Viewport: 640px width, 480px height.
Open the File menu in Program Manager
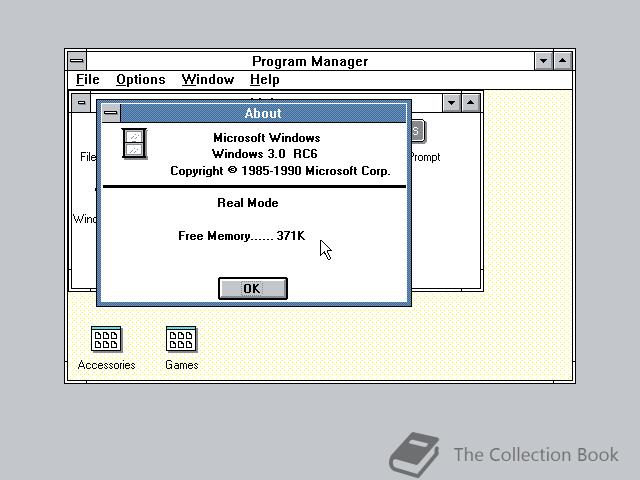click(87, 79)
